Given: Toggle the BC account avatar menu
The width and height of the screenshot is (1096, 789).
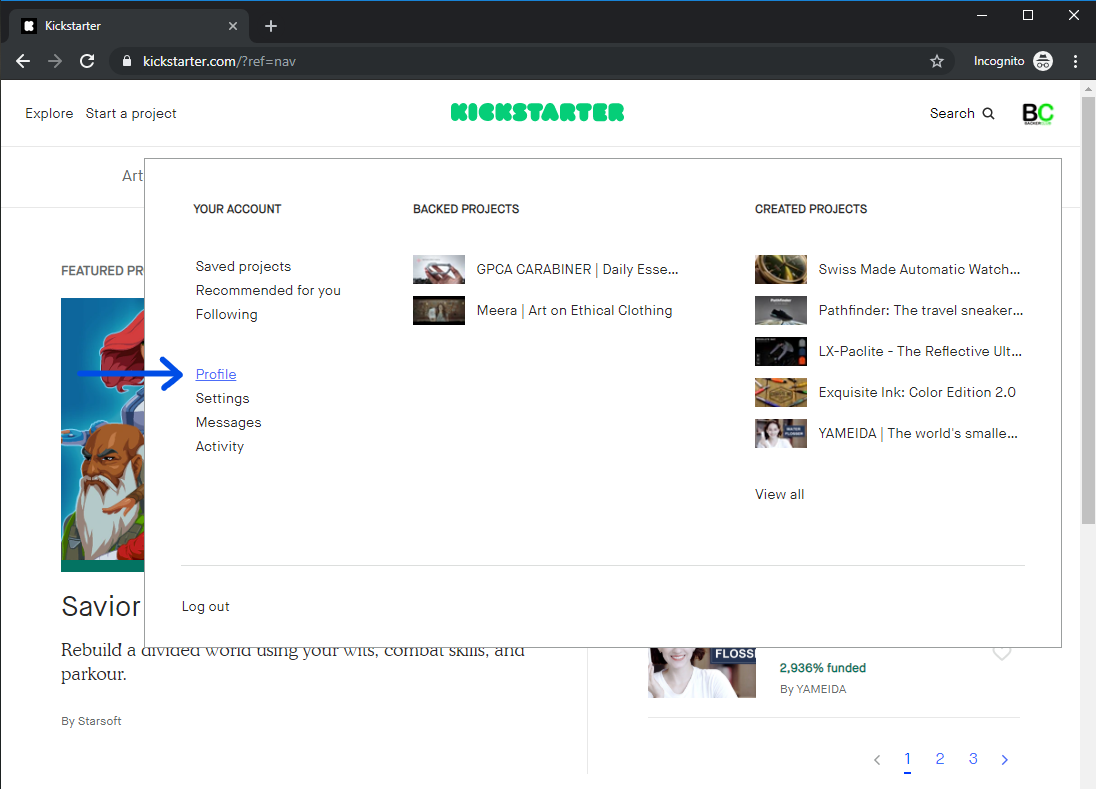Looking at the screenshot, I should (x=1038, y=113).
